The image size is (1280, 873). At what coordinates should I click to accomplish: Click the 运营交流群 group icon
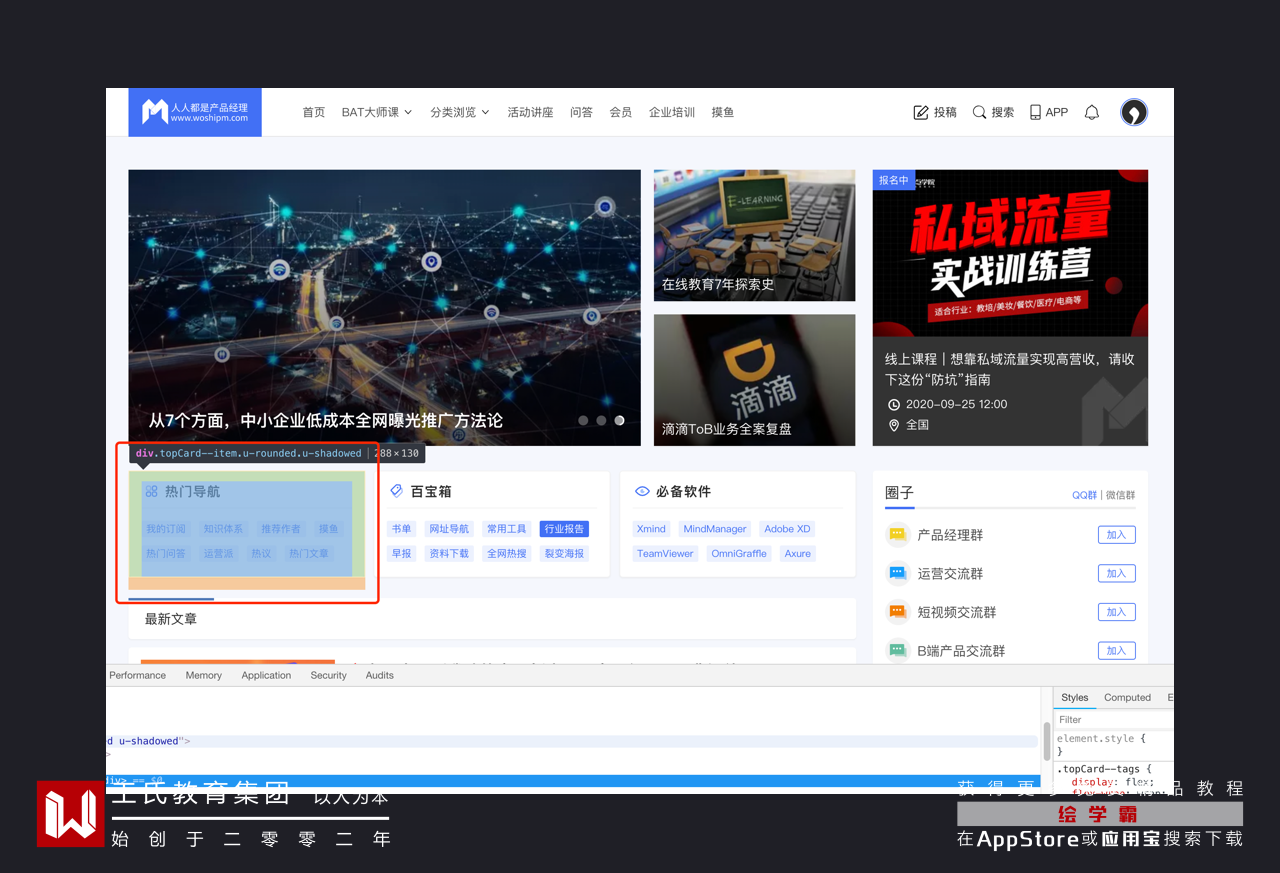pos(897,573)
